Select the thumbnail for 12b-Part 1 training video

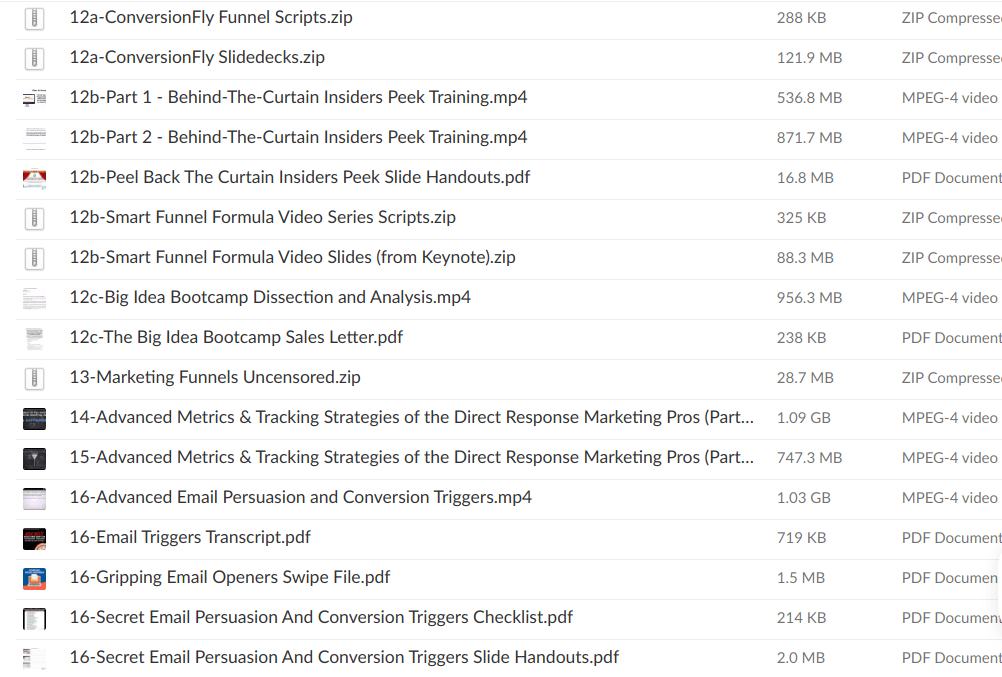click(35, 98)
